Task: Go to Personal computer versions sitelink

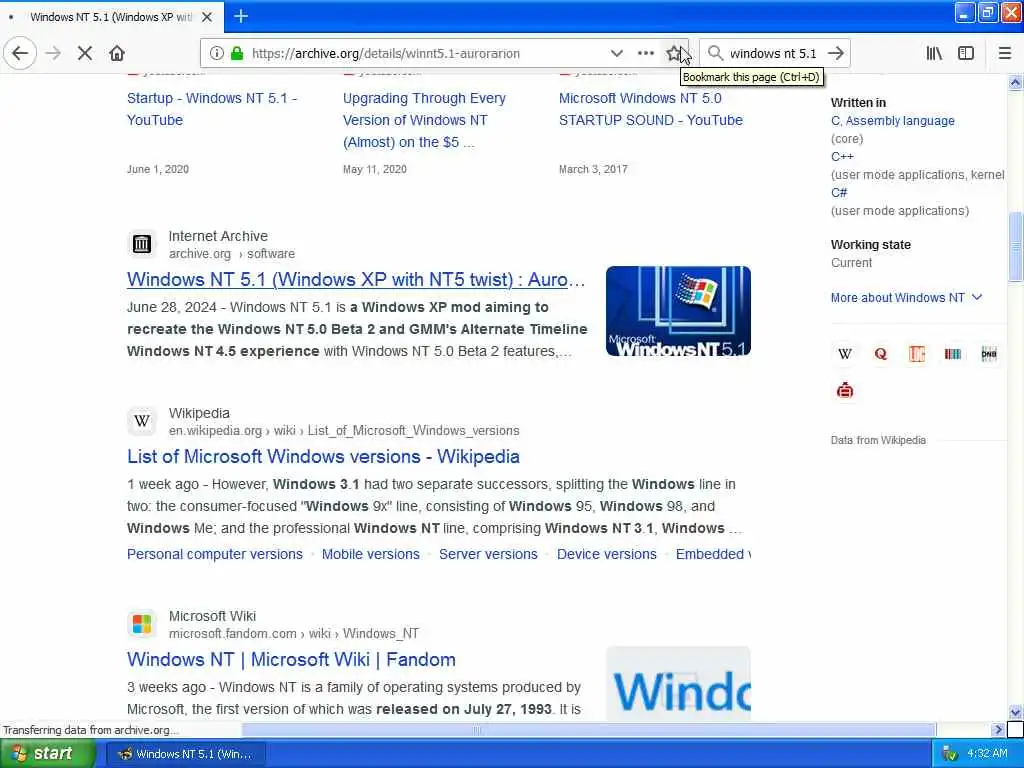Action: [215, 554]
